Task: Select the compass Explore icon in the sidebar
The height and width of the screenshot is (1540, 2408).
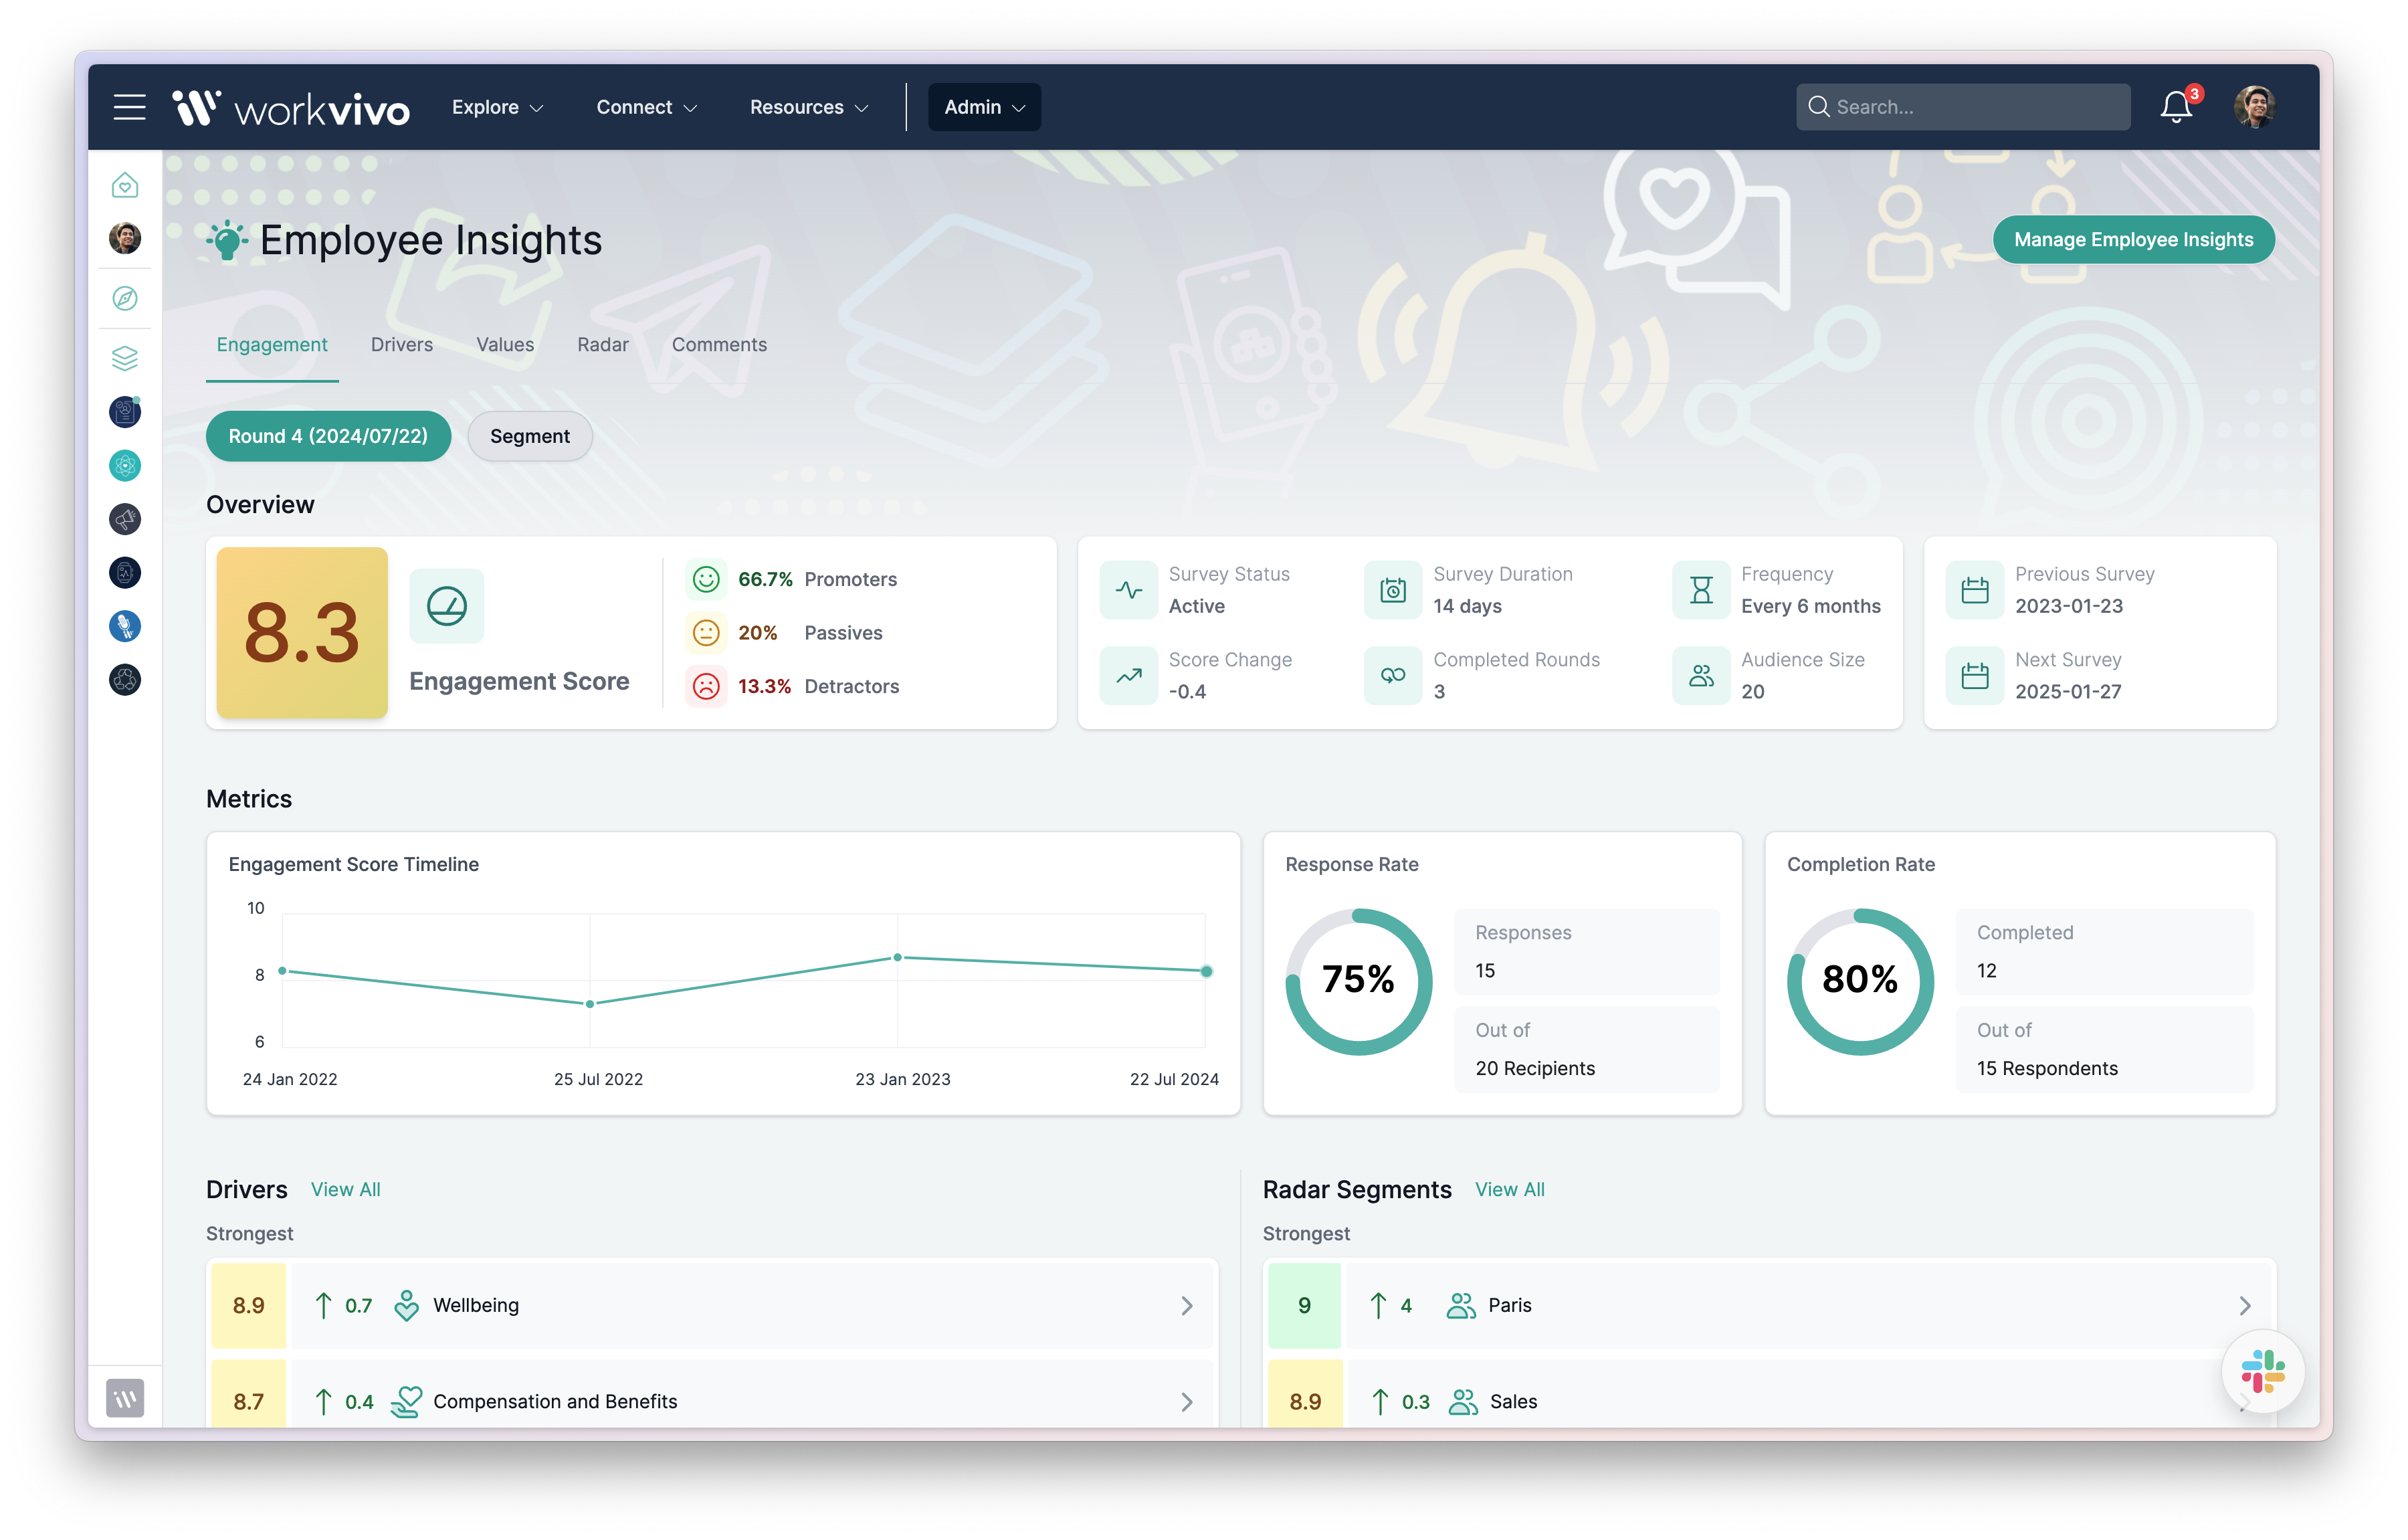Action: (125, 298)
